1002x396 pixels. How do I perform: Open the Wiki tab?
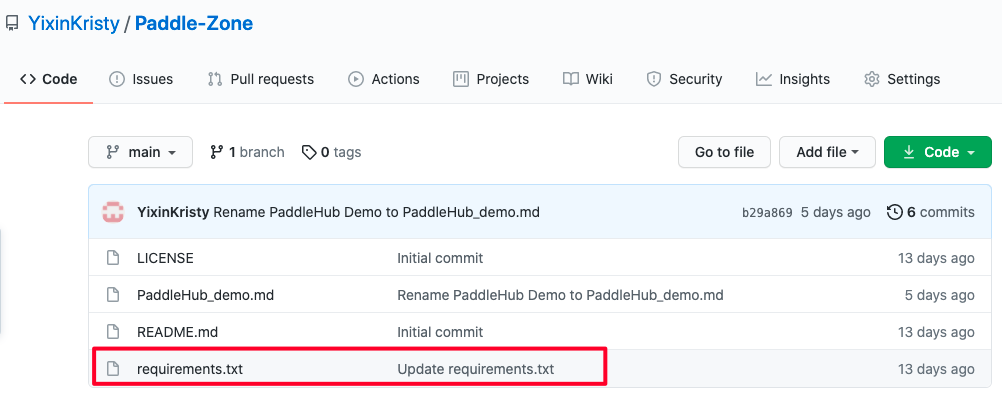point(587,79)
